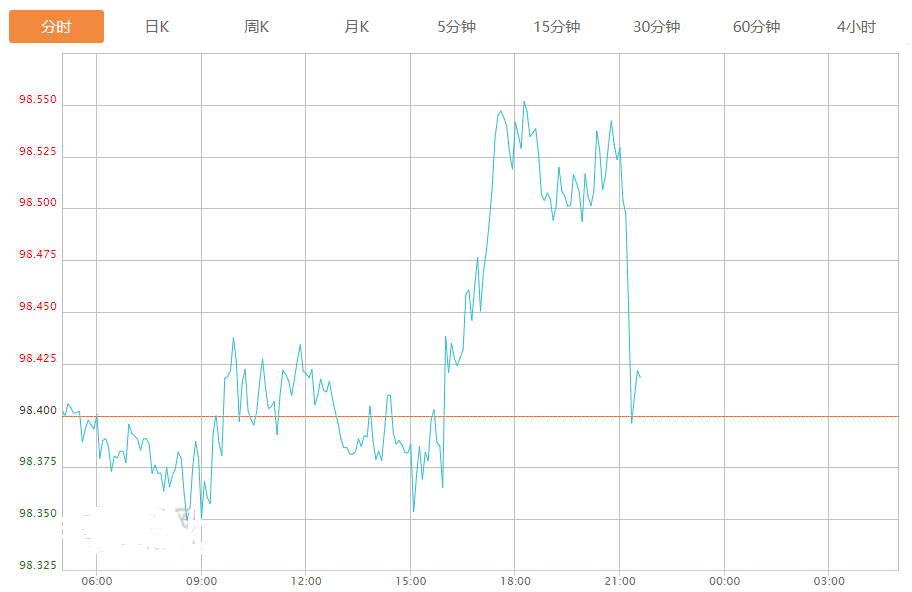Click the 15:00 time axis label

click(x=411, y=581)
